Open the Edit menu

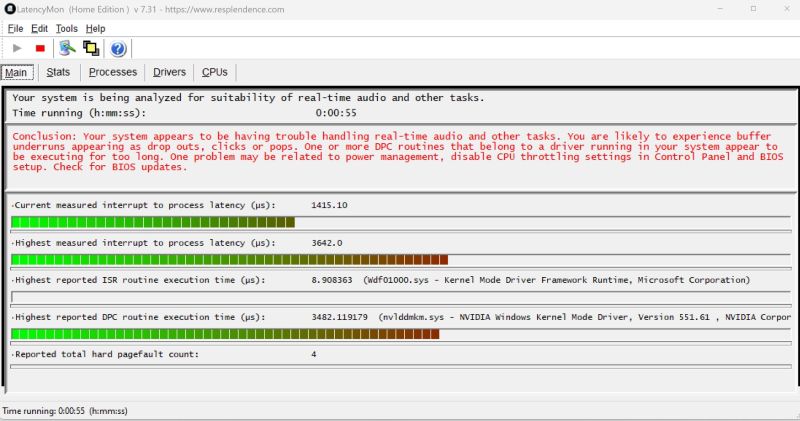39,29
